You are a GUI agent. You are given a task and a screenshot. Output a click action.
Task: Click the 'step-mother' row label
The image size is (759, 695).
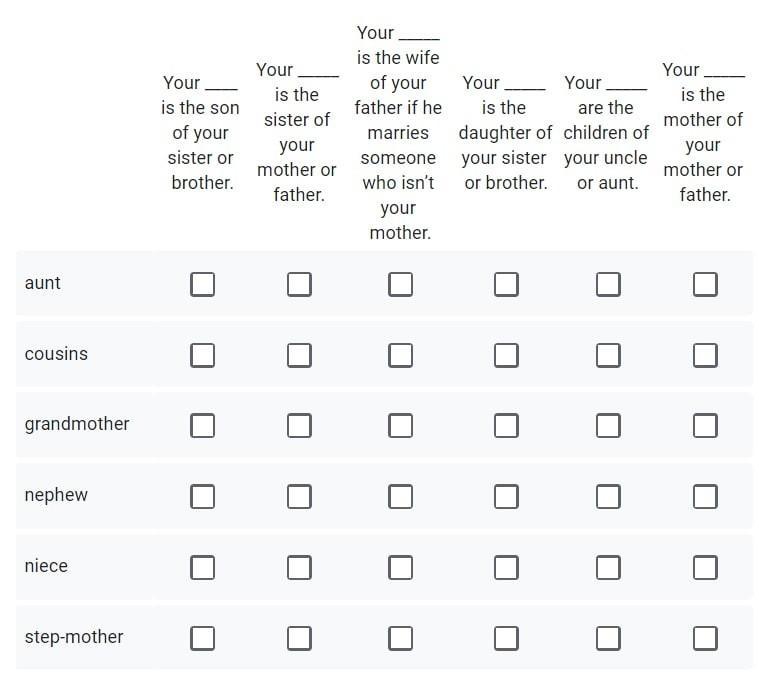74,637
